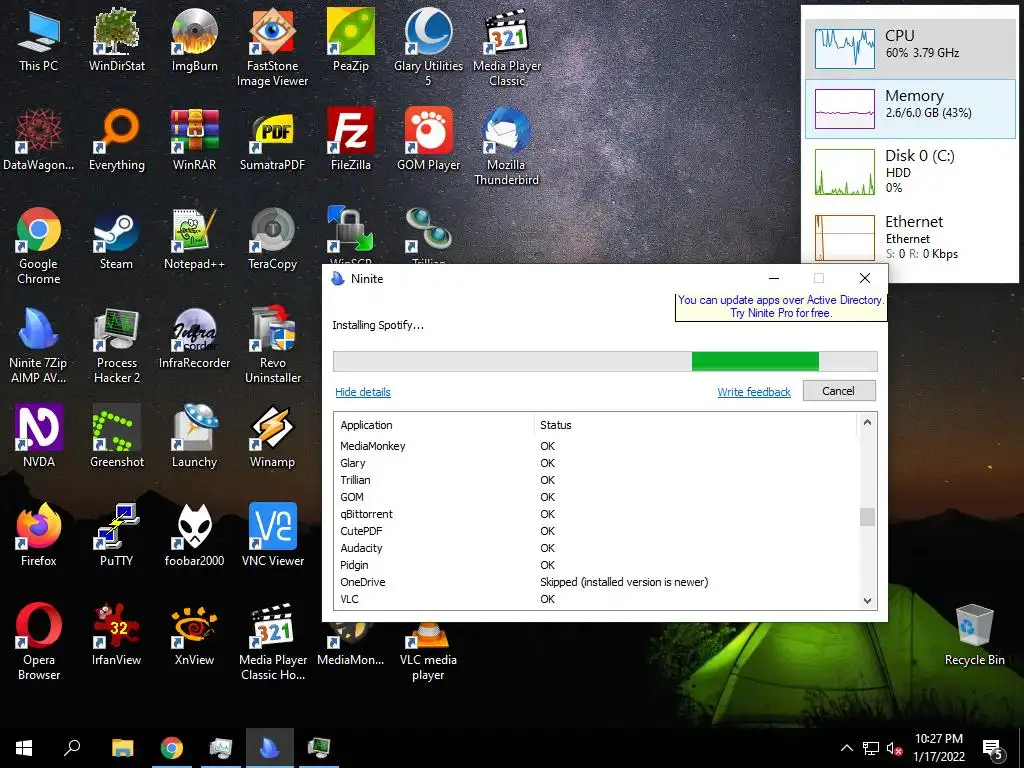Screen dimensions: 1024x768
Task: Open the notification center icon
Action: (x=993, y=749)
